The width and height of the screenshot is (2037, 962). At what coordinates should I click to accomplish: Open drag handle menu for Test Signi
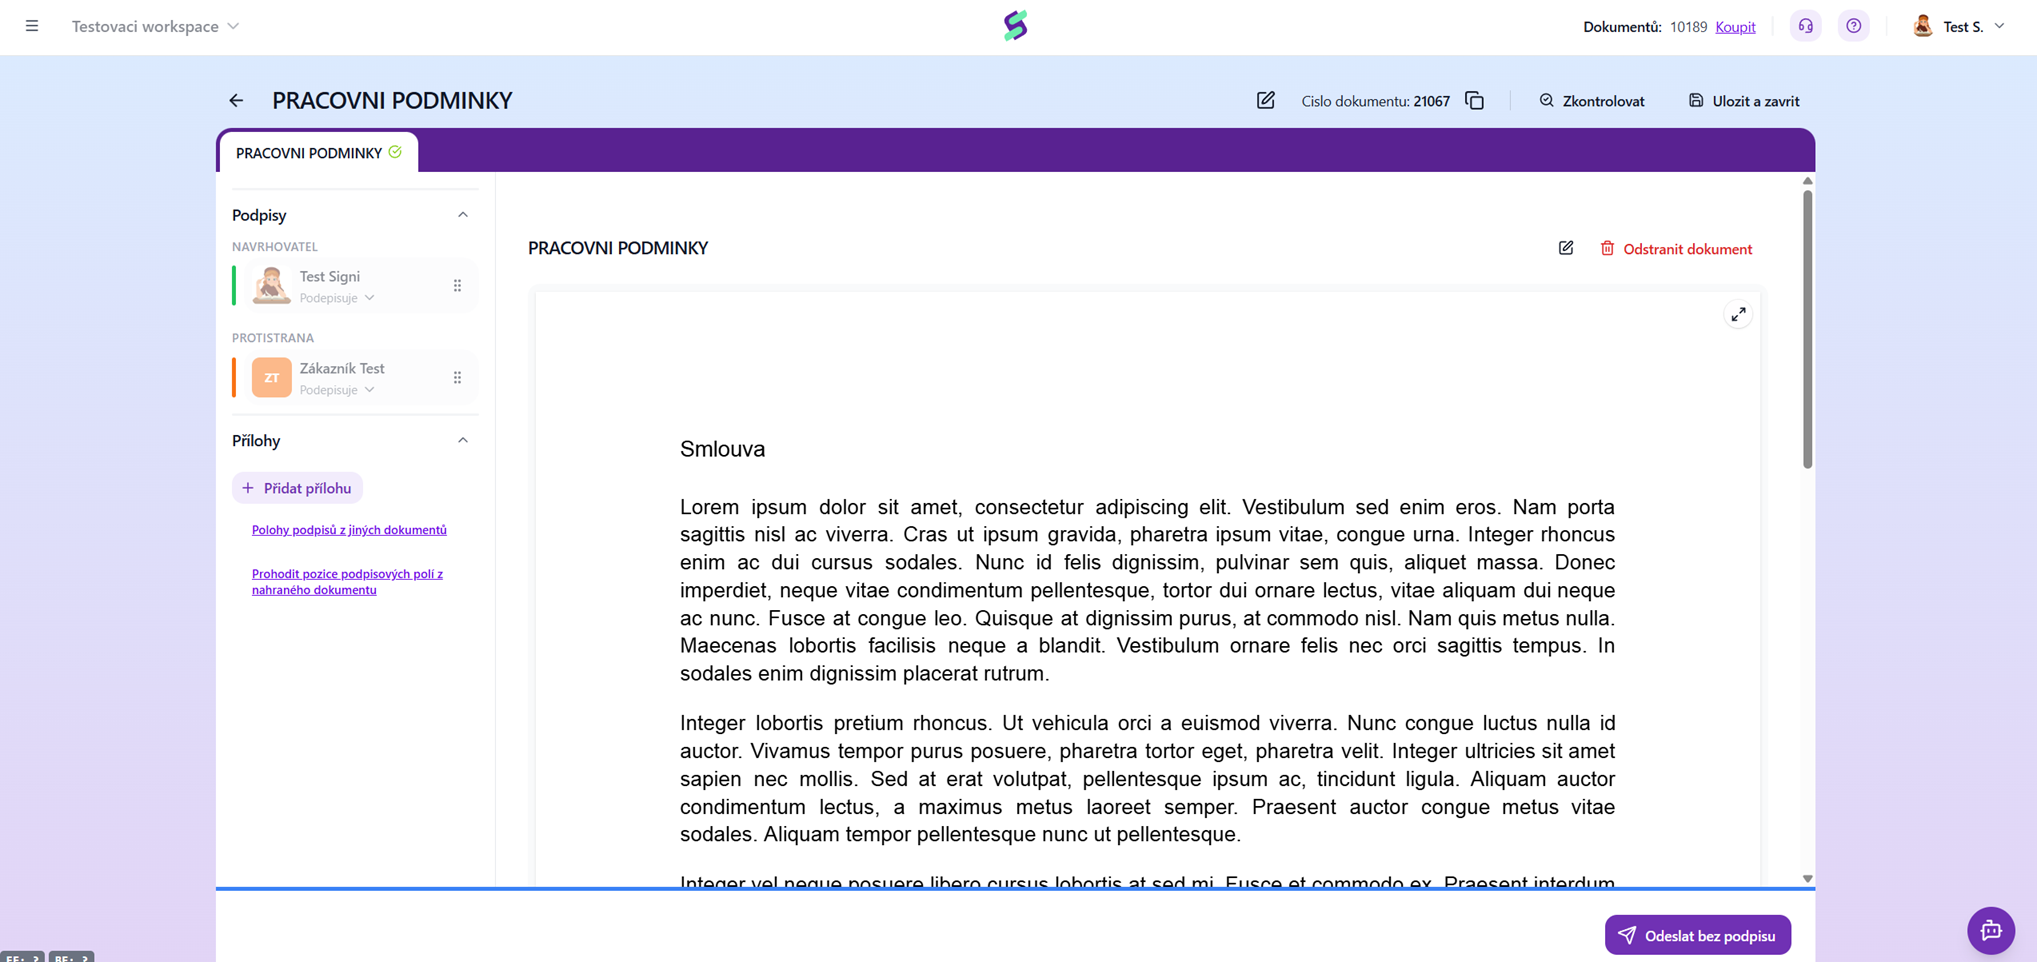(457, 286)
